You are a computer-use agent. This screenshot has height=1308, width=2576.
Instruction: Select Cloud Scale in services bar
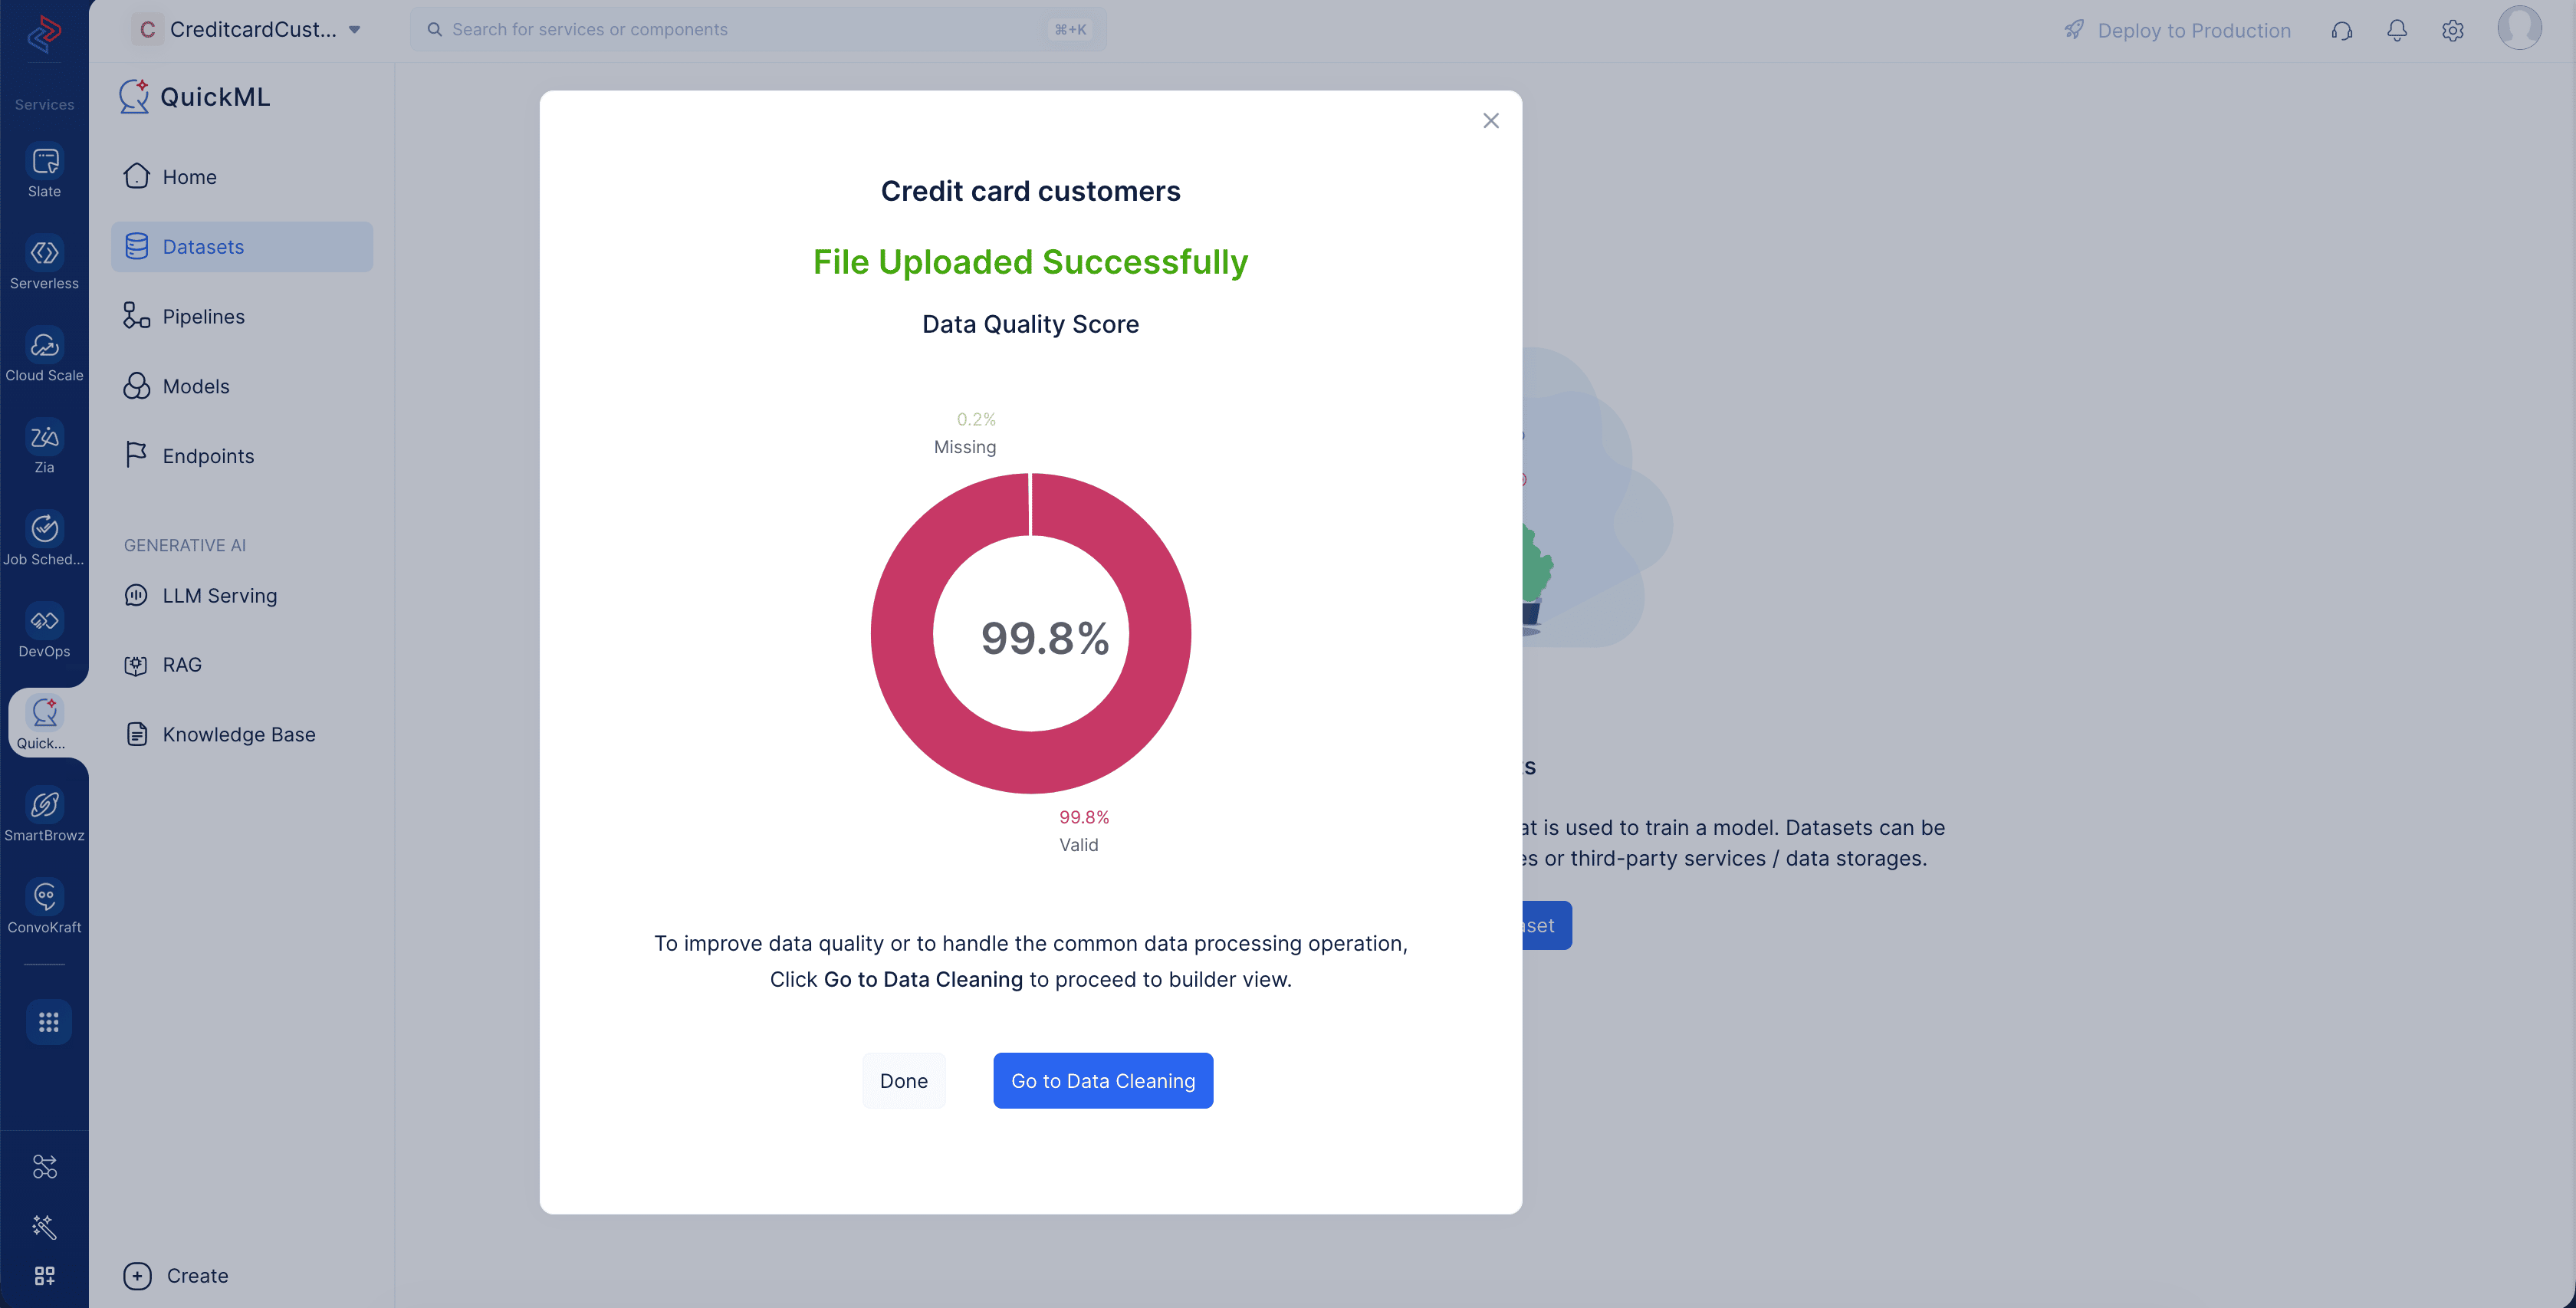44,355
